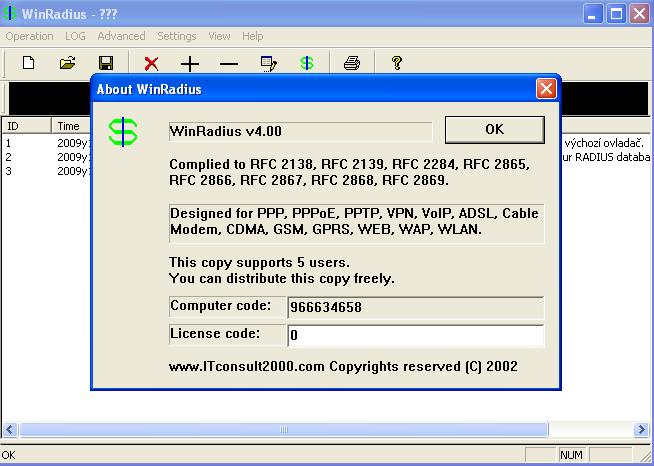Click the yellow question mark help icon
This screenshot has height=466, width=654.
(x=397, y=63)
